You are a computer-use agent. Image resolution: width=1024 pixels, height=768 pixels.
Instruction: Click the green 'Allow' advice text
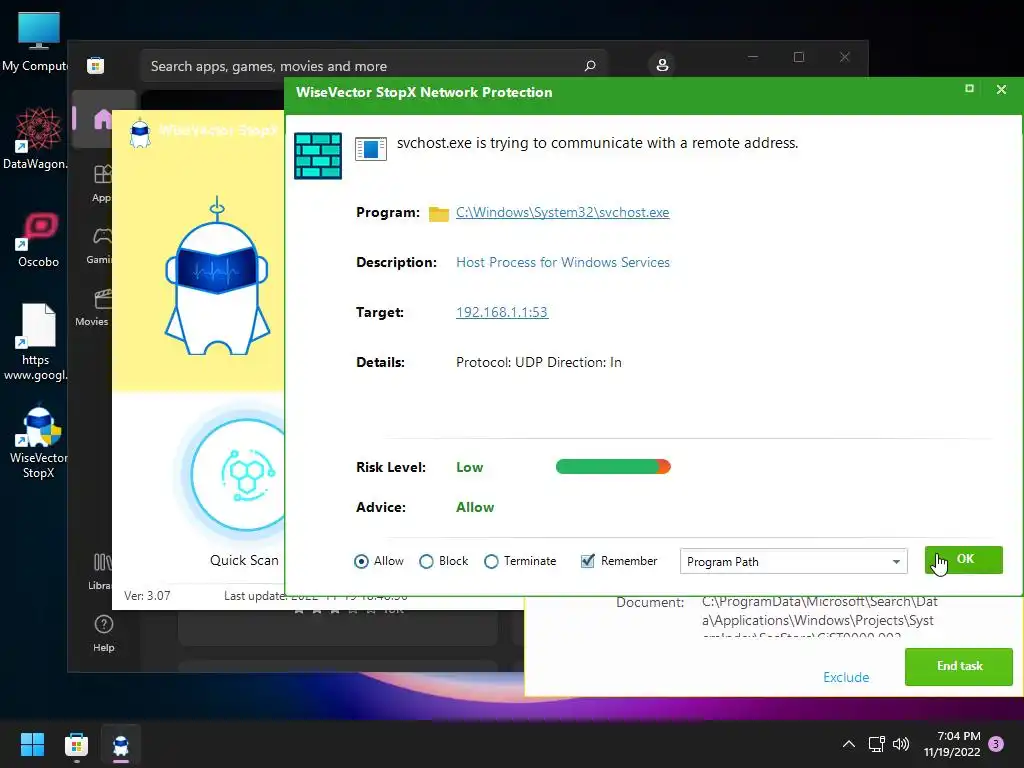(475, 507)
